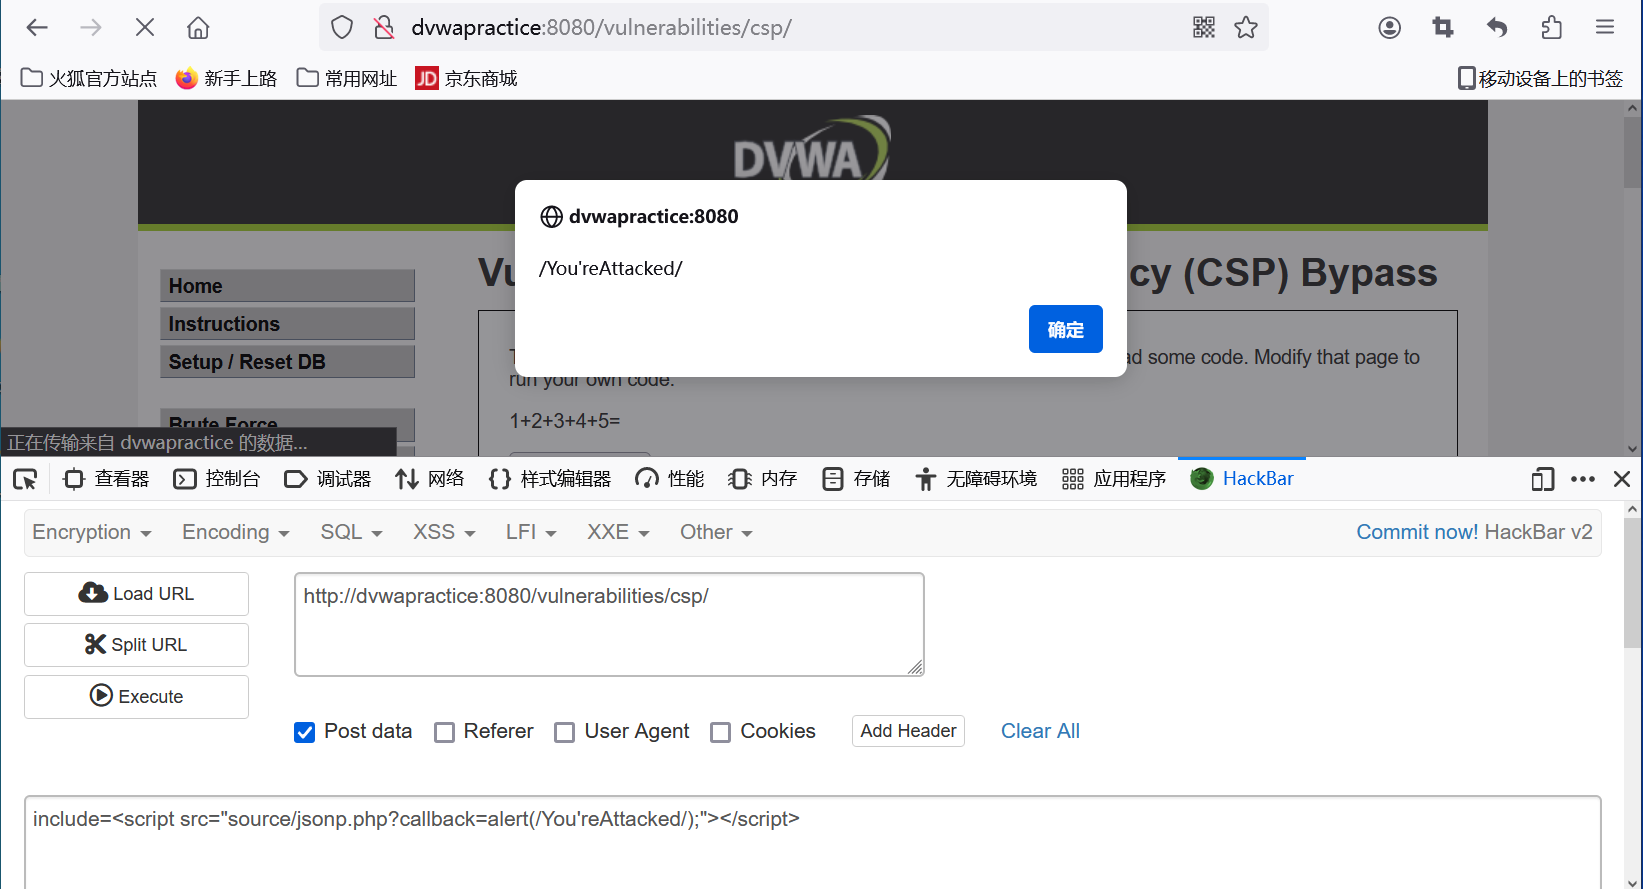Switch to the 网络 network tab

[430, 480]
